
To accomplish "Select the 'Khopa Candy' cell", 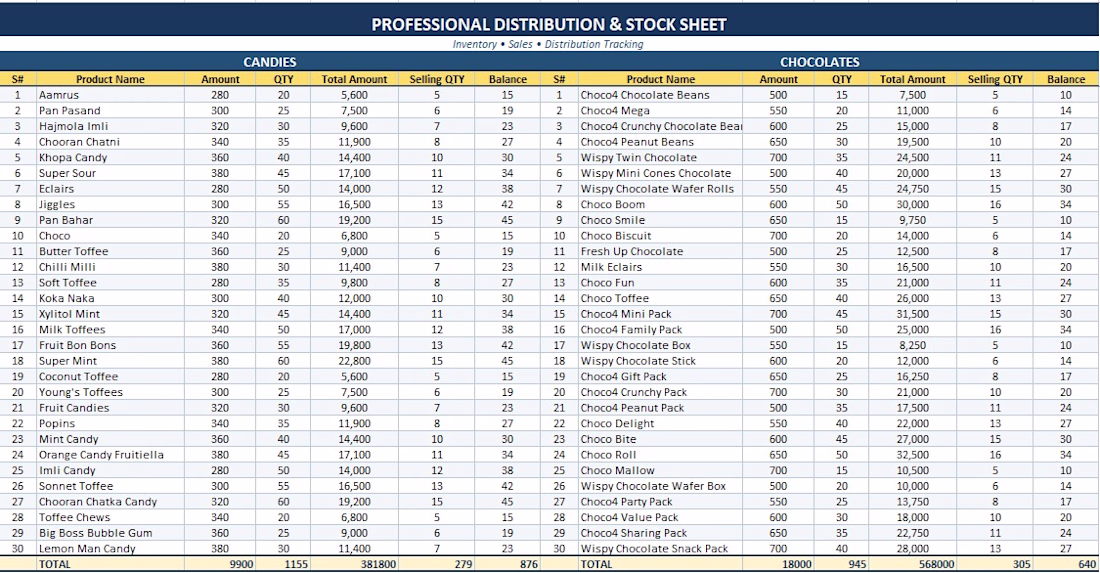I will (110, 157).
